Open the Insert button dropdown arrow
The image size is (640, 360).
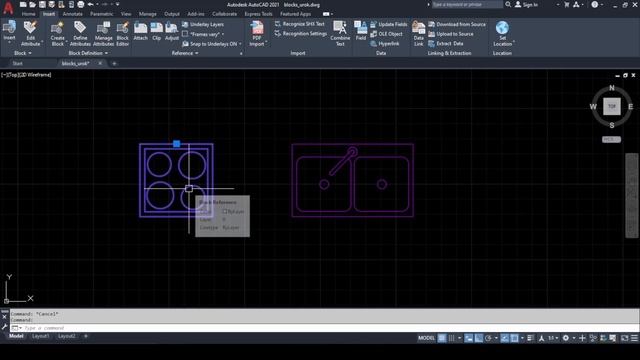click(x=9, y=42)
